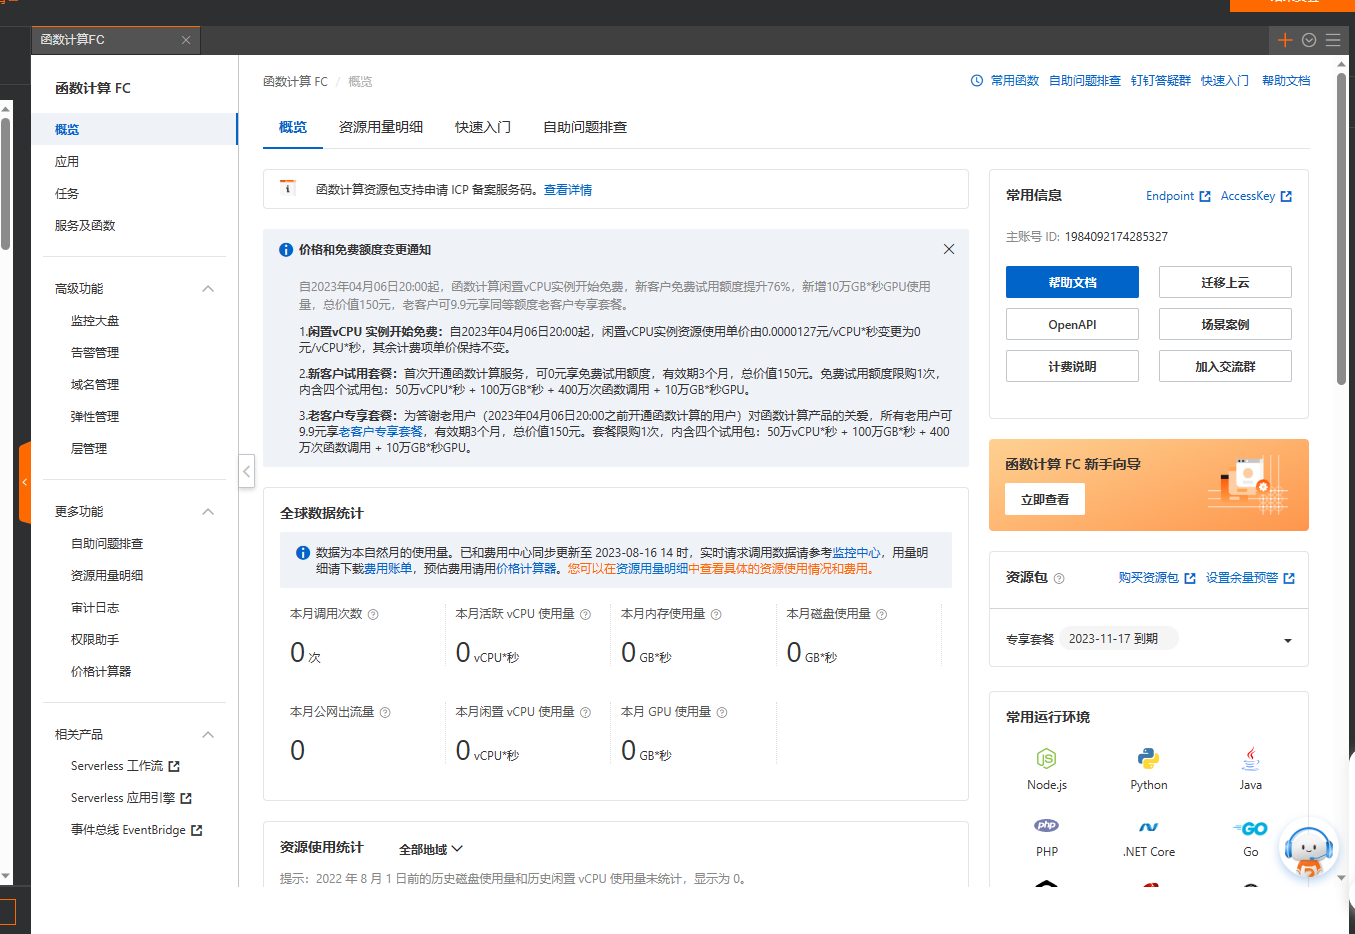Click help icon next to 本月磁盘使用量
The width and height of the screenshot is (1355, 934).
882,614
